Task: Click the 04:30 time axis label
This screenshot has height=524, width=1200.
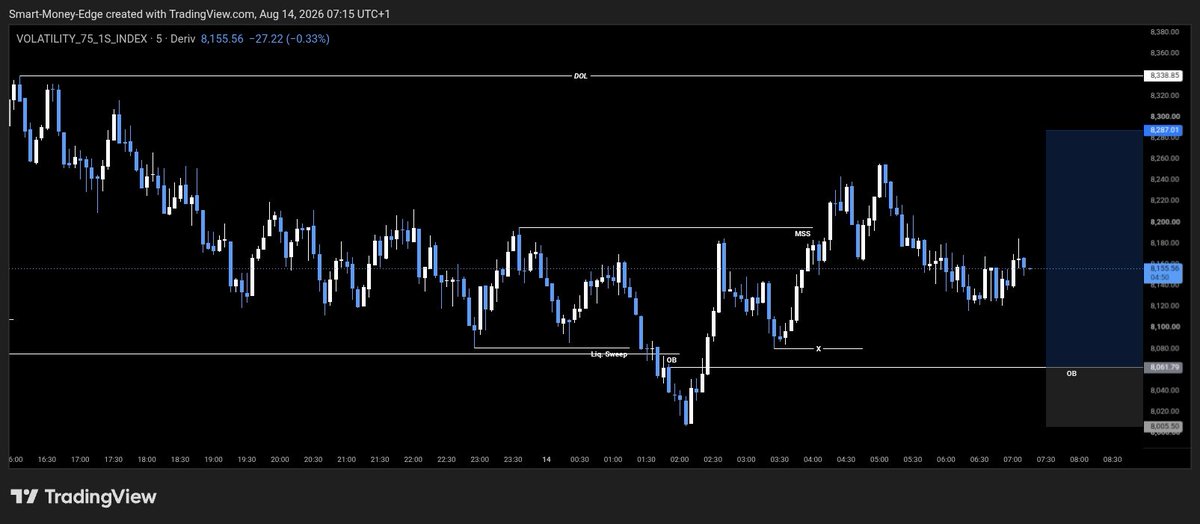Action: 846,459
